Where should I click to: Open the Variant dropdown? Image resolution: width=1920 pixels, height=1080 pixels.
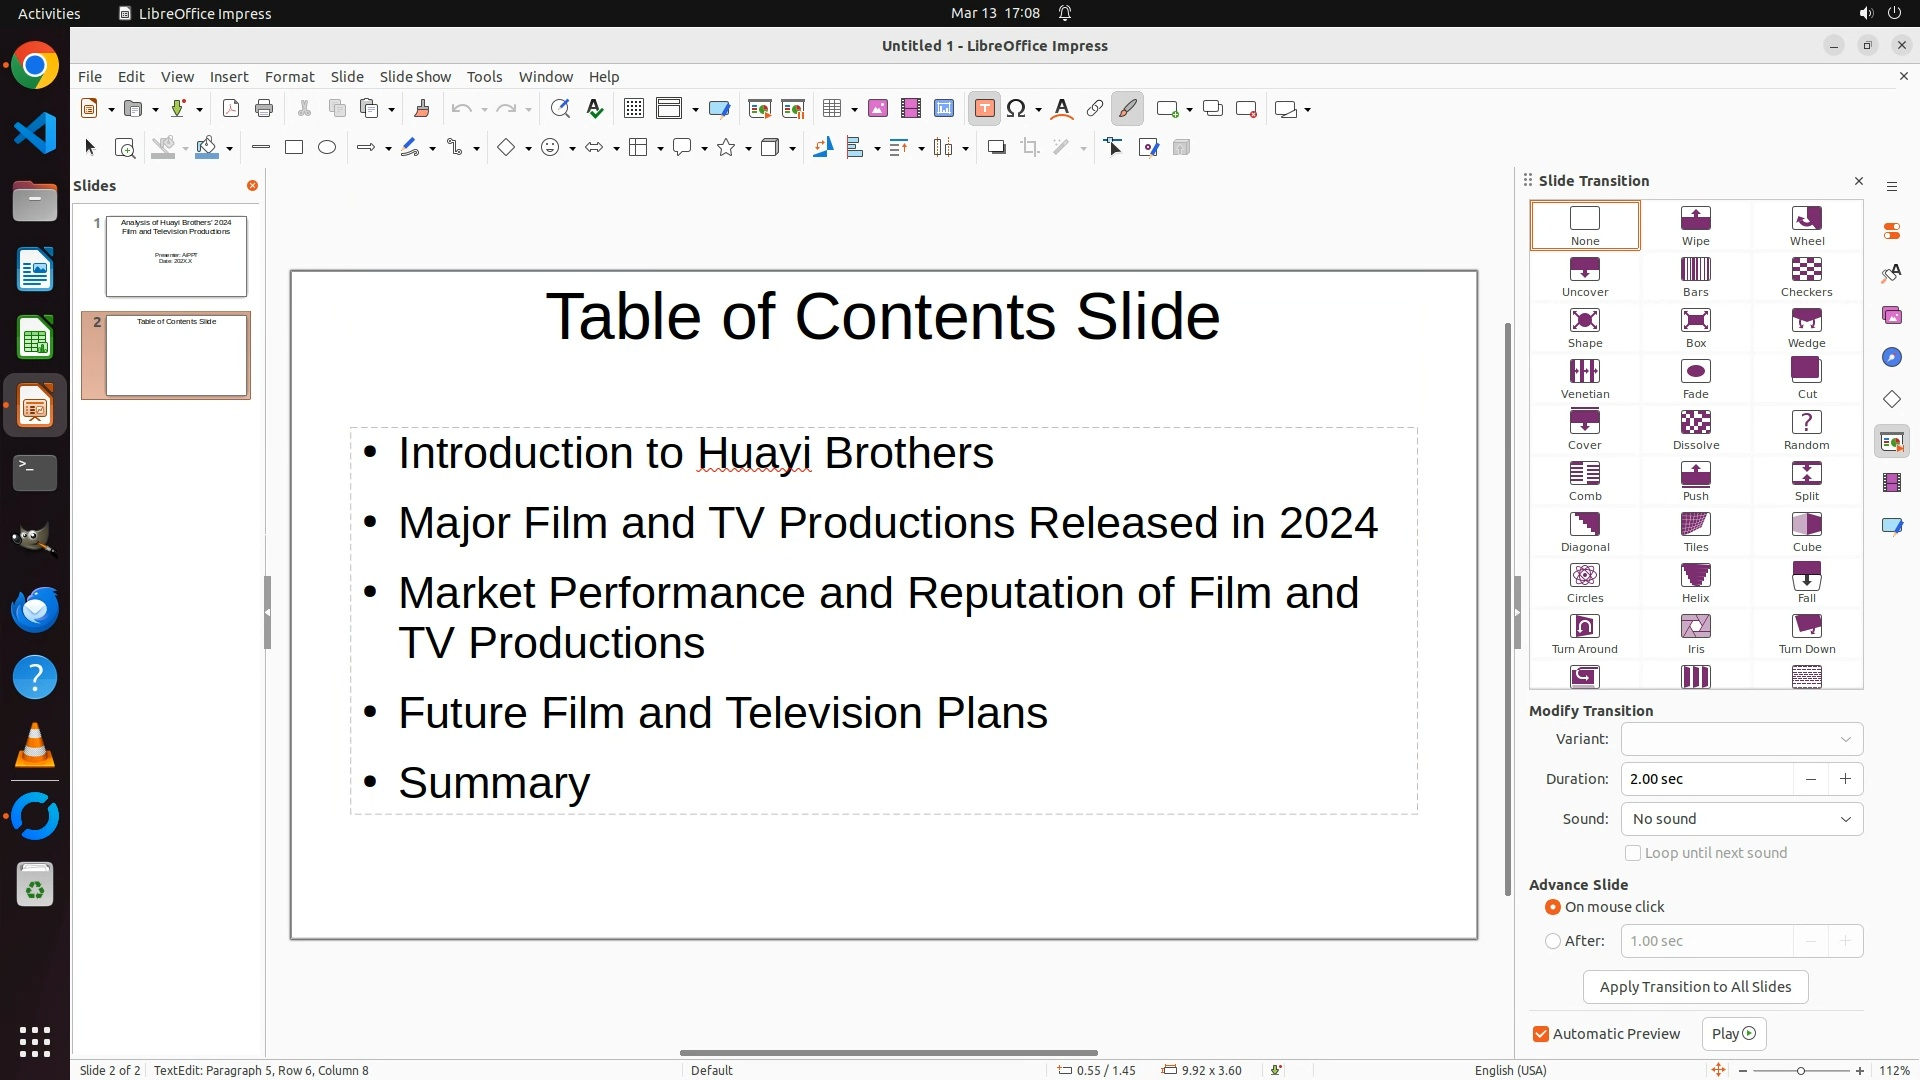click(x=1741, y=739)
